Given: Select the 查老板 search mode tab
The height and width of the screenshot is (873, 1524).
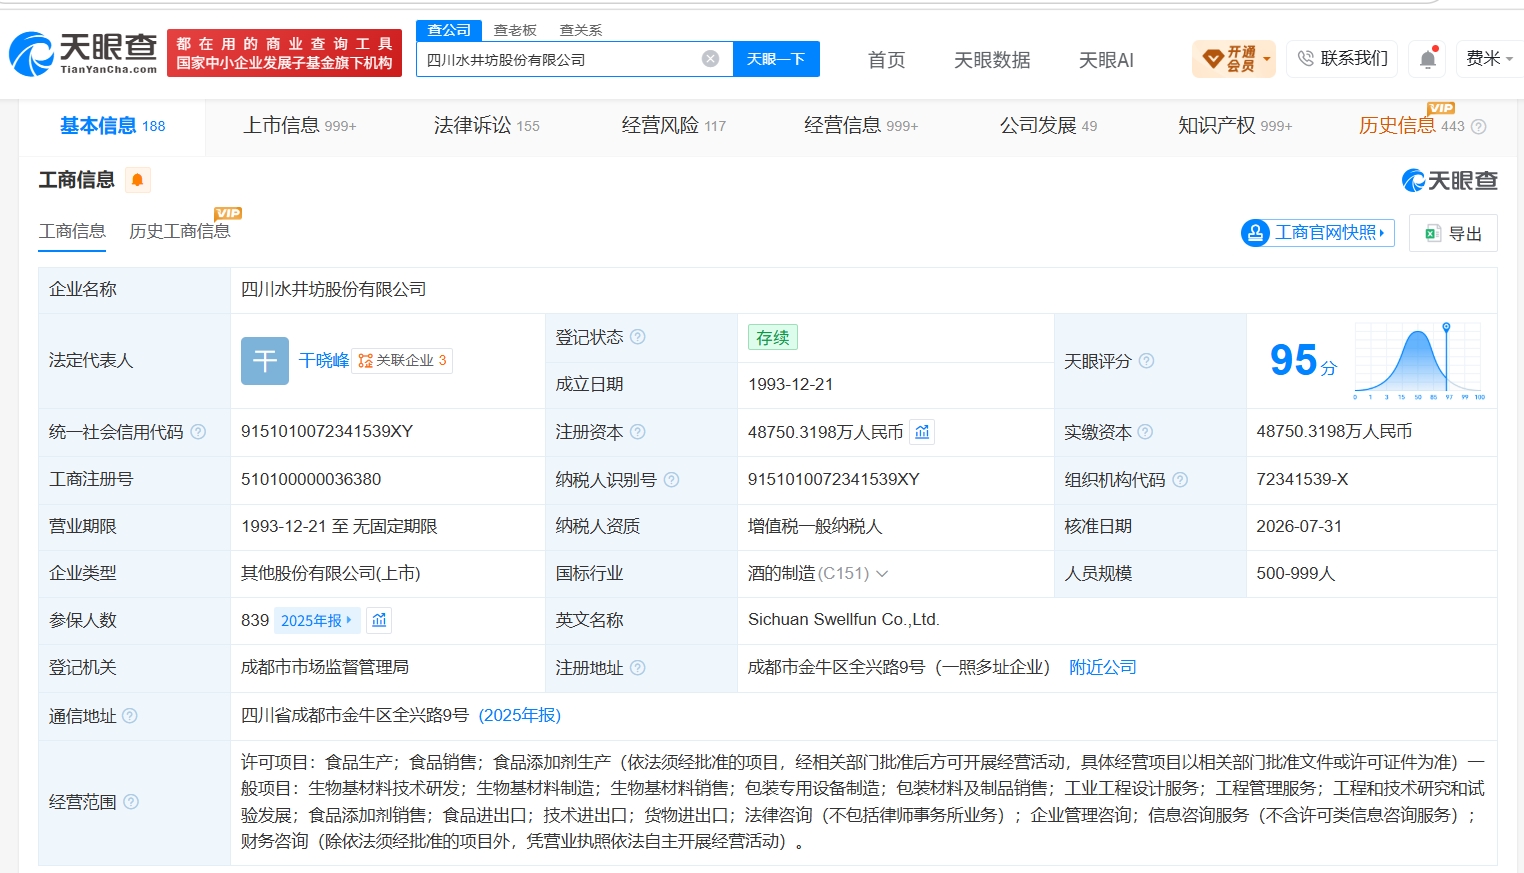Looking at the screenshot, I should [x=515, y=30].
